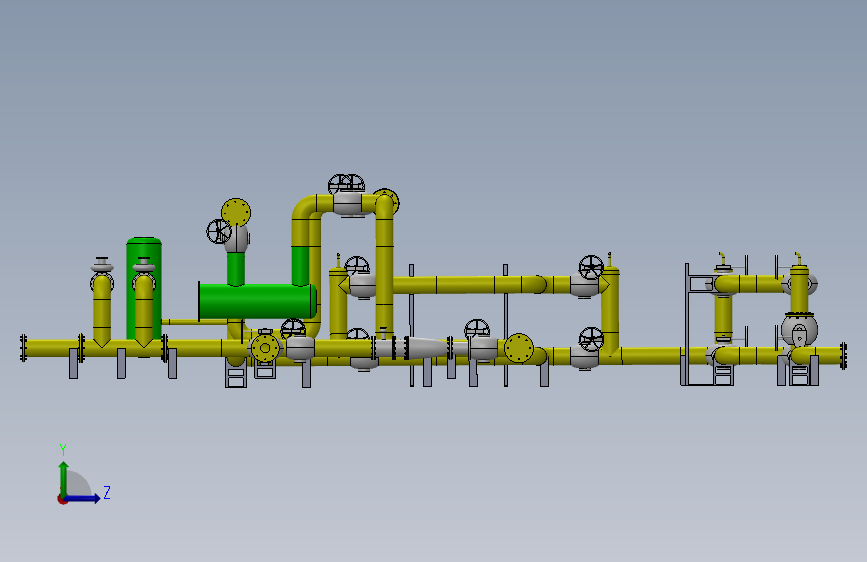Click the blue Z axis arrow of triad
The image size is (867, 562).
coord(83,498)
